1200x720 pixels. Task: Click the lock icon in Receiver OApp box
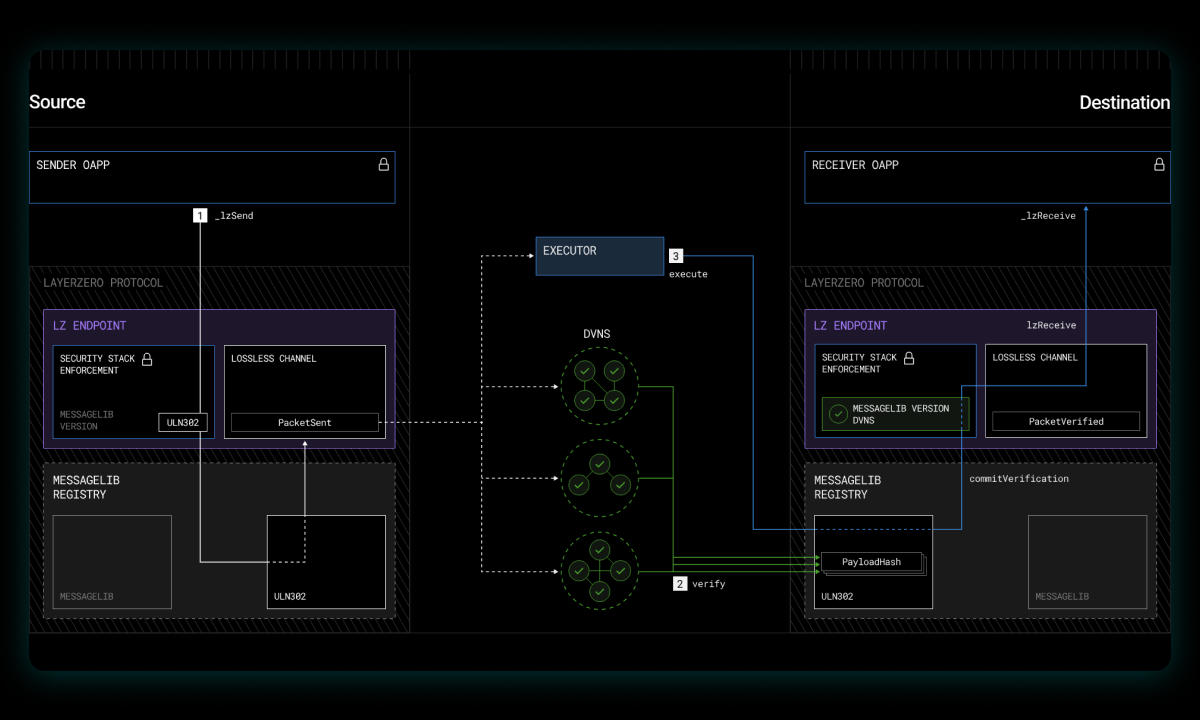[1159, 165]
